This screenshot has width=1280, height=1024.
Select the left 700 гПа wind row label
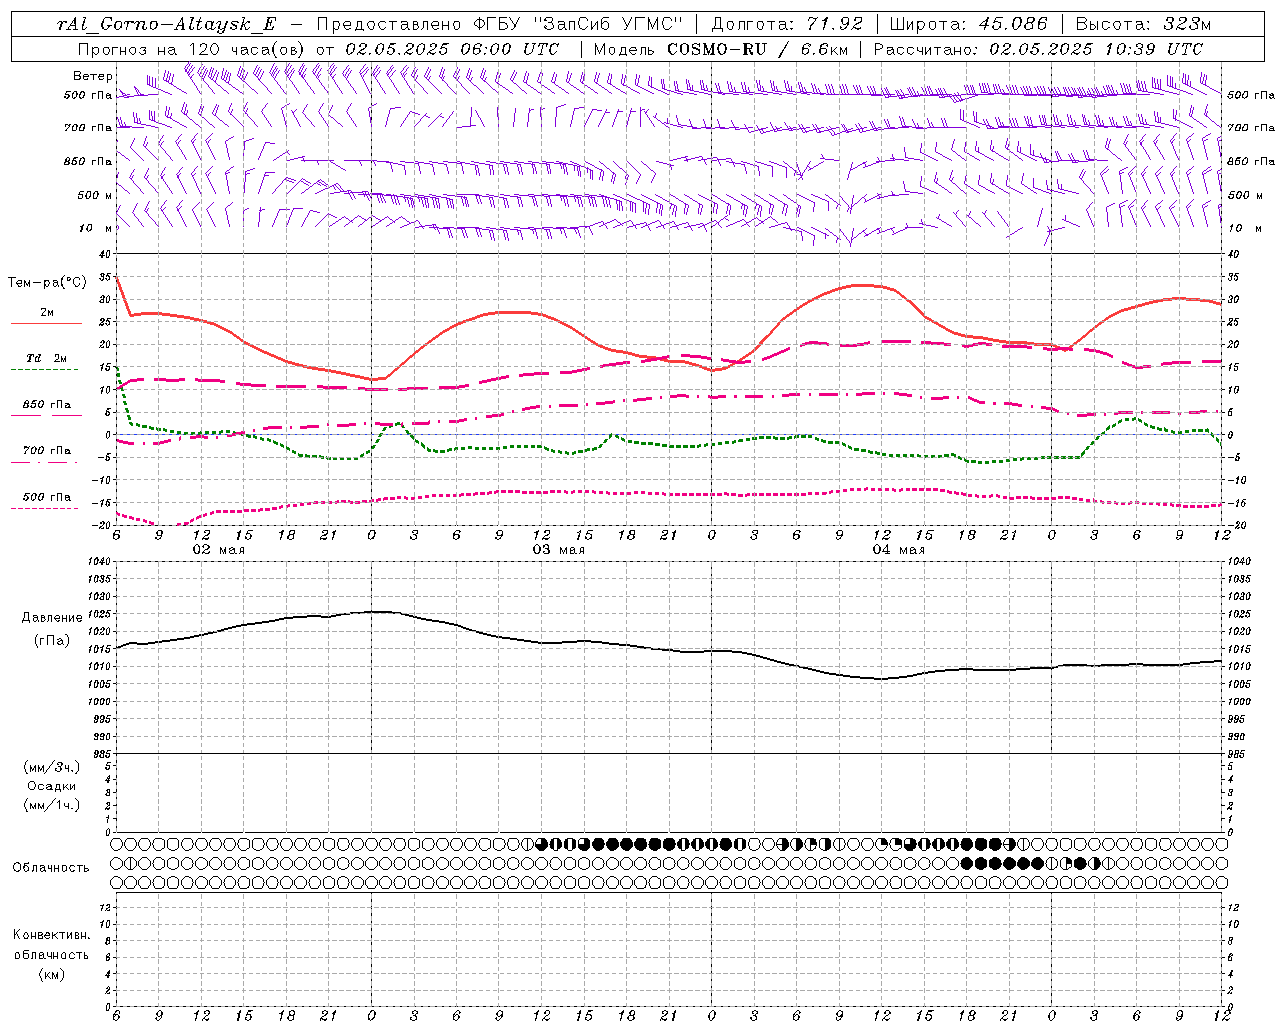88,128
